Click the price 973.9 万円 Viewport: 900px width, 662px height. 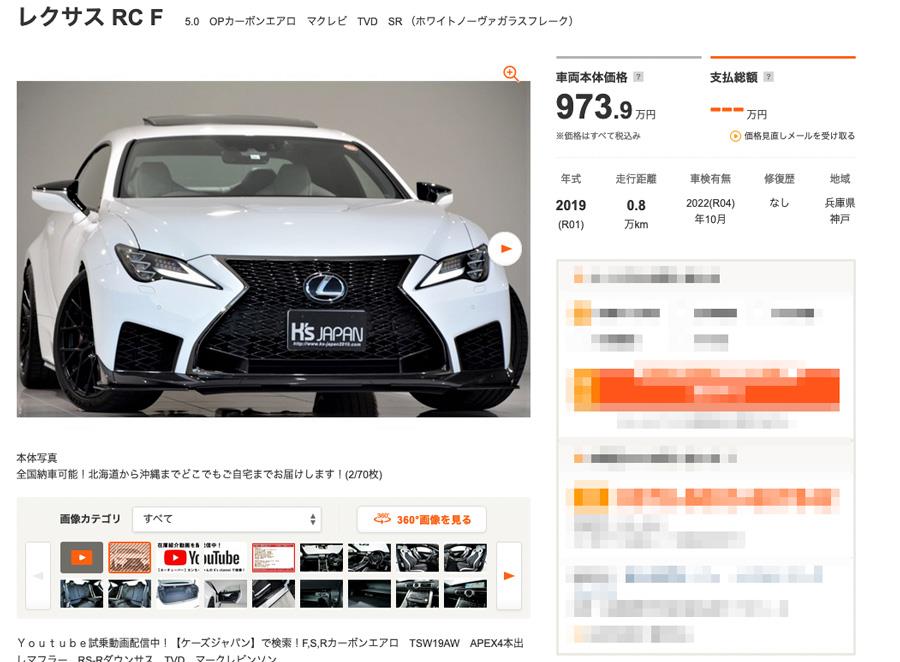click(606, 107)
